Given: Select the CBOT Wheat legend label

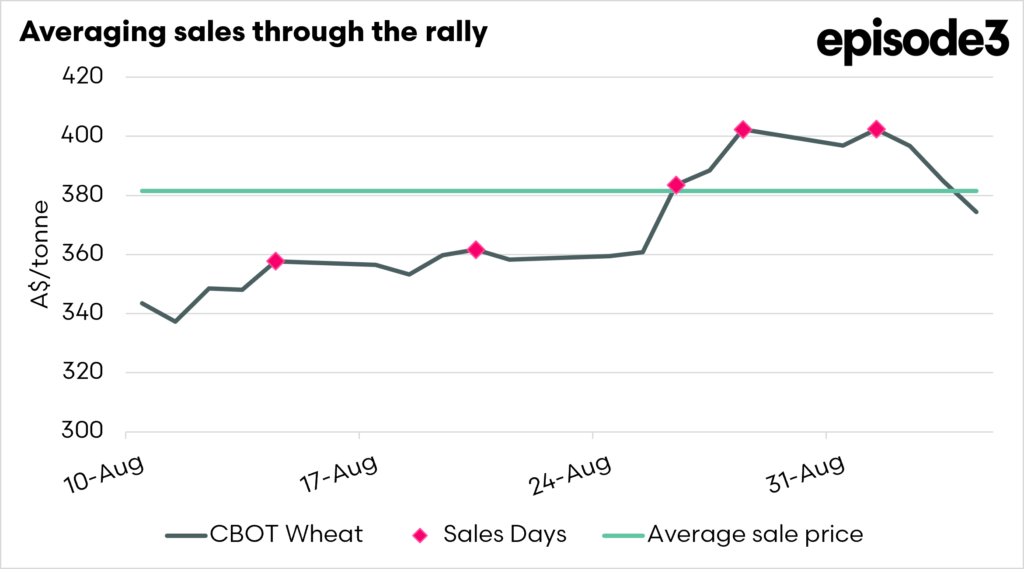Looking at the screenshot, I should 286,534.
